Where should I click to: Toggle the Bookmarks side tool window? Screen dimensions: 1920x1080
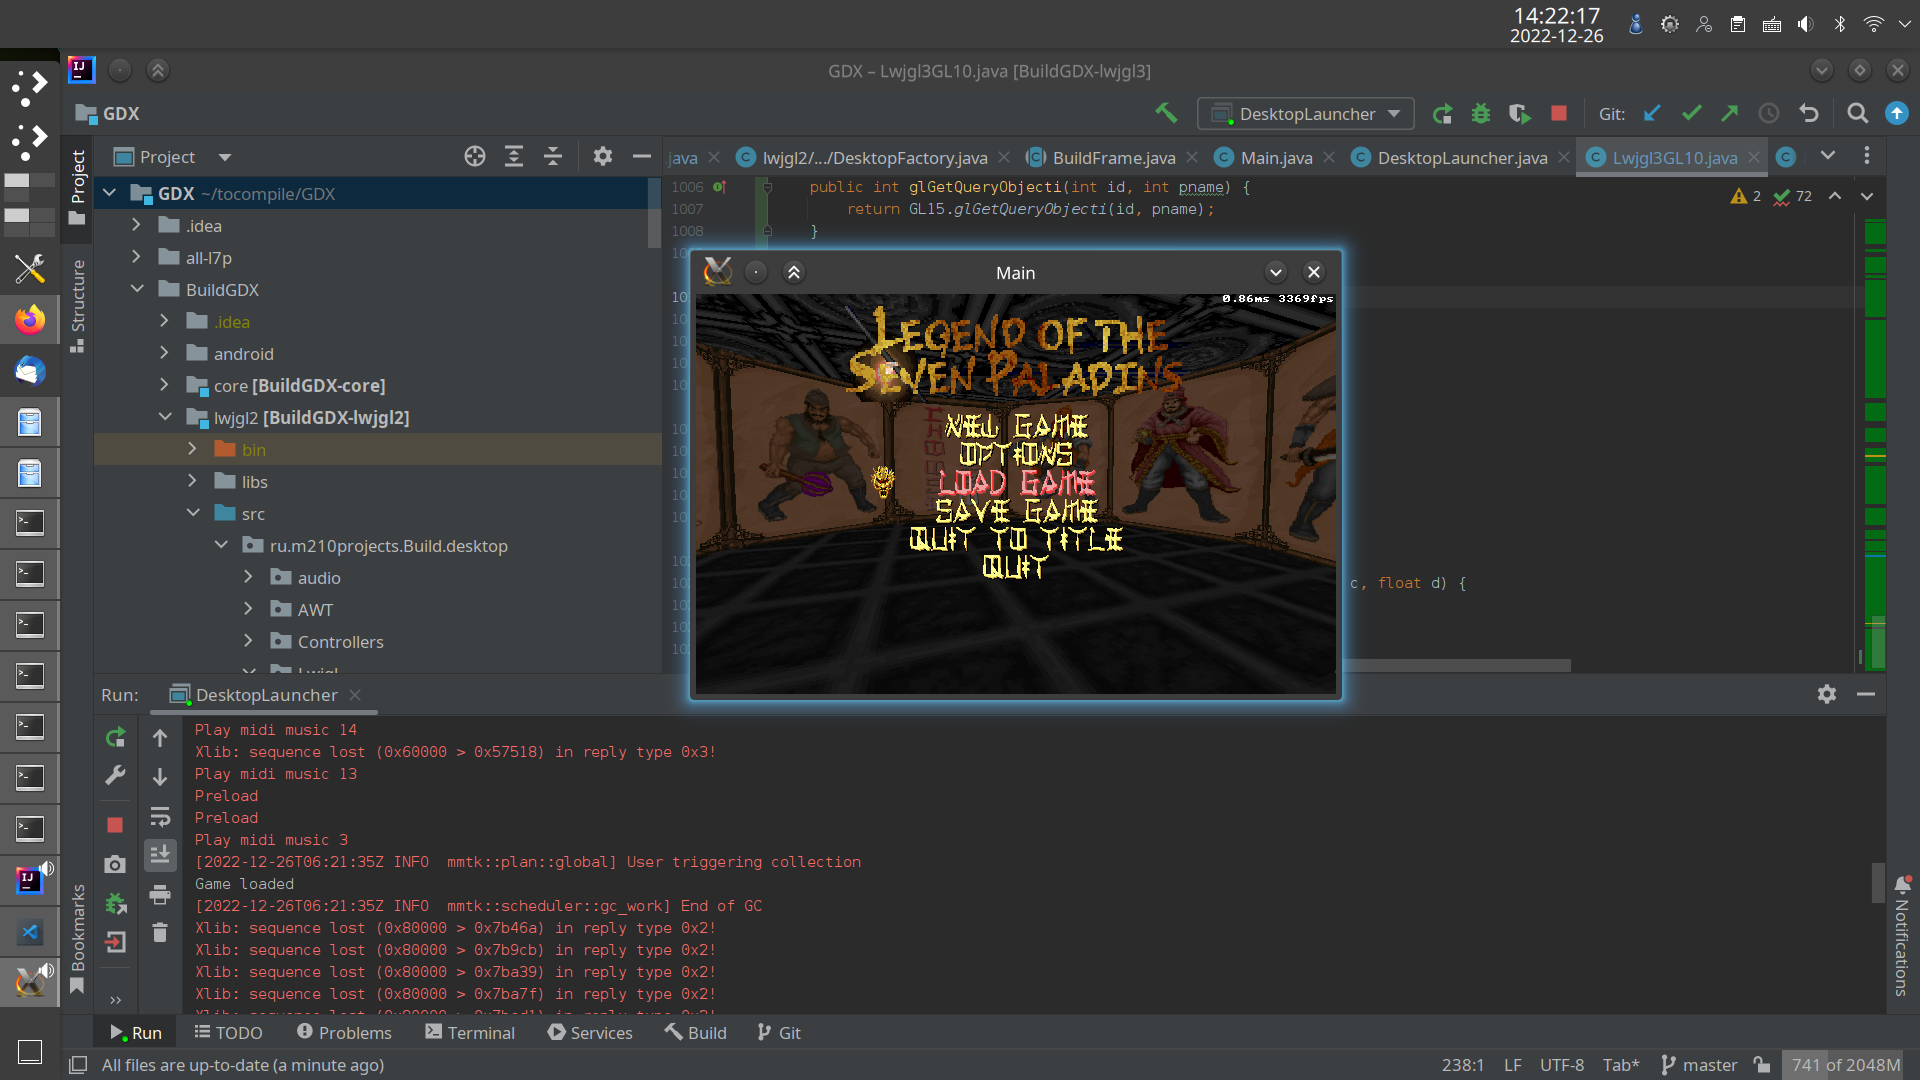point(77,937)
